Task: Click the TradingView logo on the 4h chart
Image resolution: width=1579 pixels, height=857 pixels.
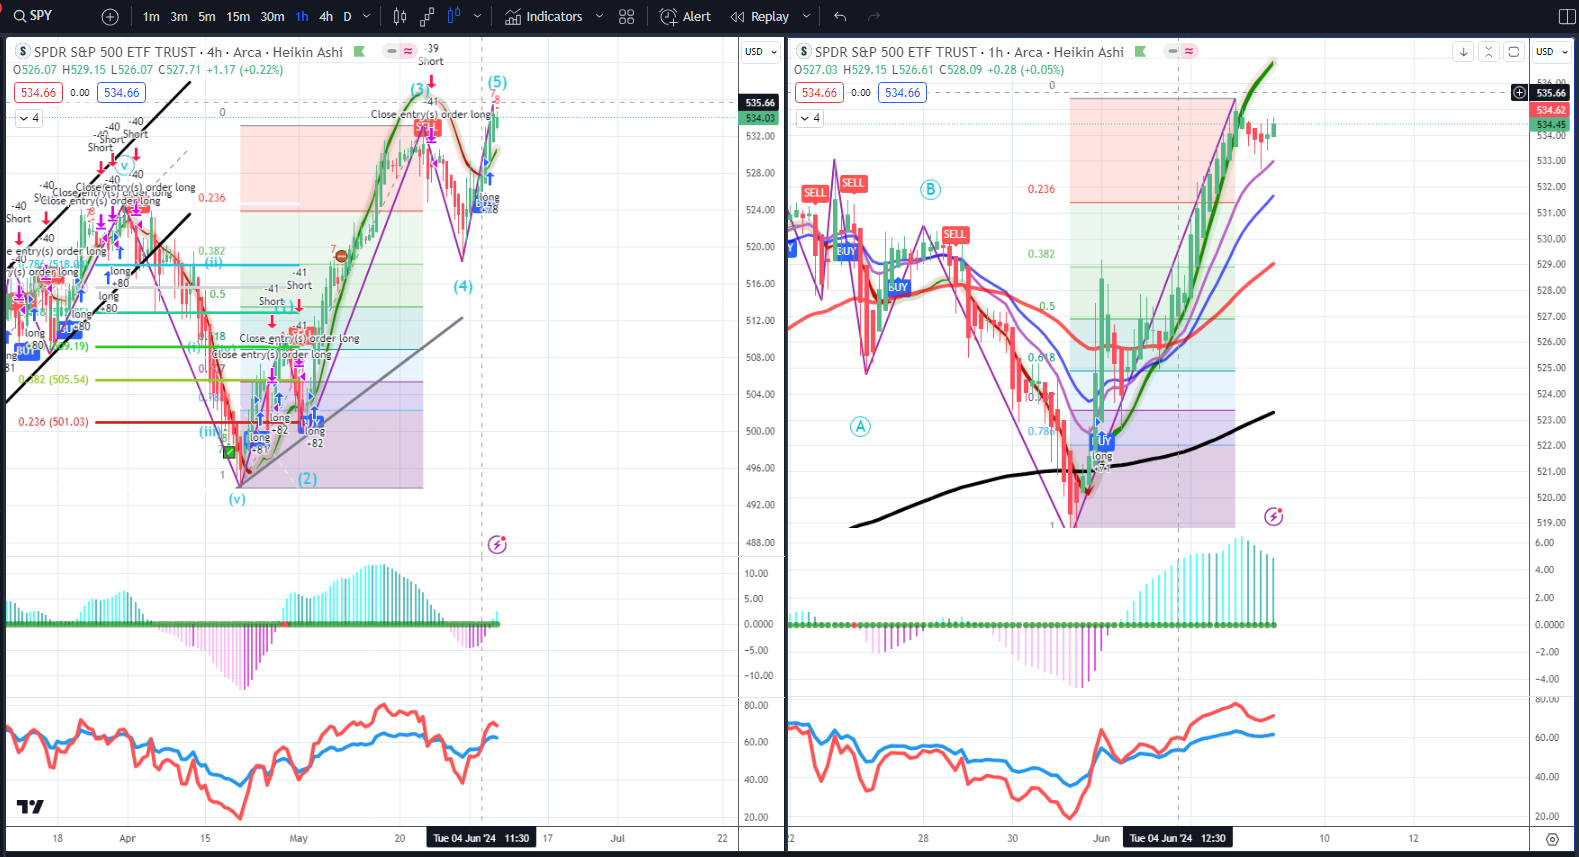Action: (x=30, y=807)
